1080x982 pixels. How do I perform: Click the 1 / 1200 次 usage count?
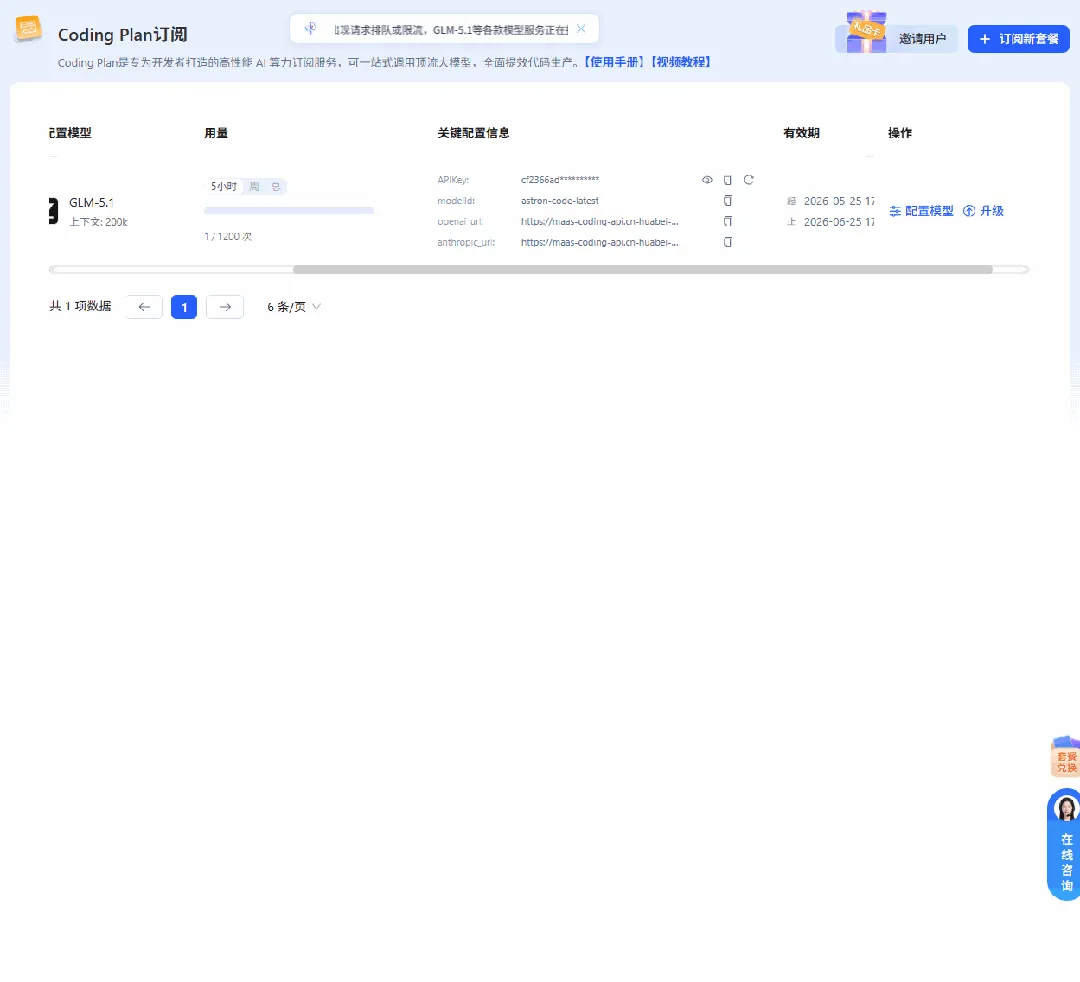tap(228, 236)
